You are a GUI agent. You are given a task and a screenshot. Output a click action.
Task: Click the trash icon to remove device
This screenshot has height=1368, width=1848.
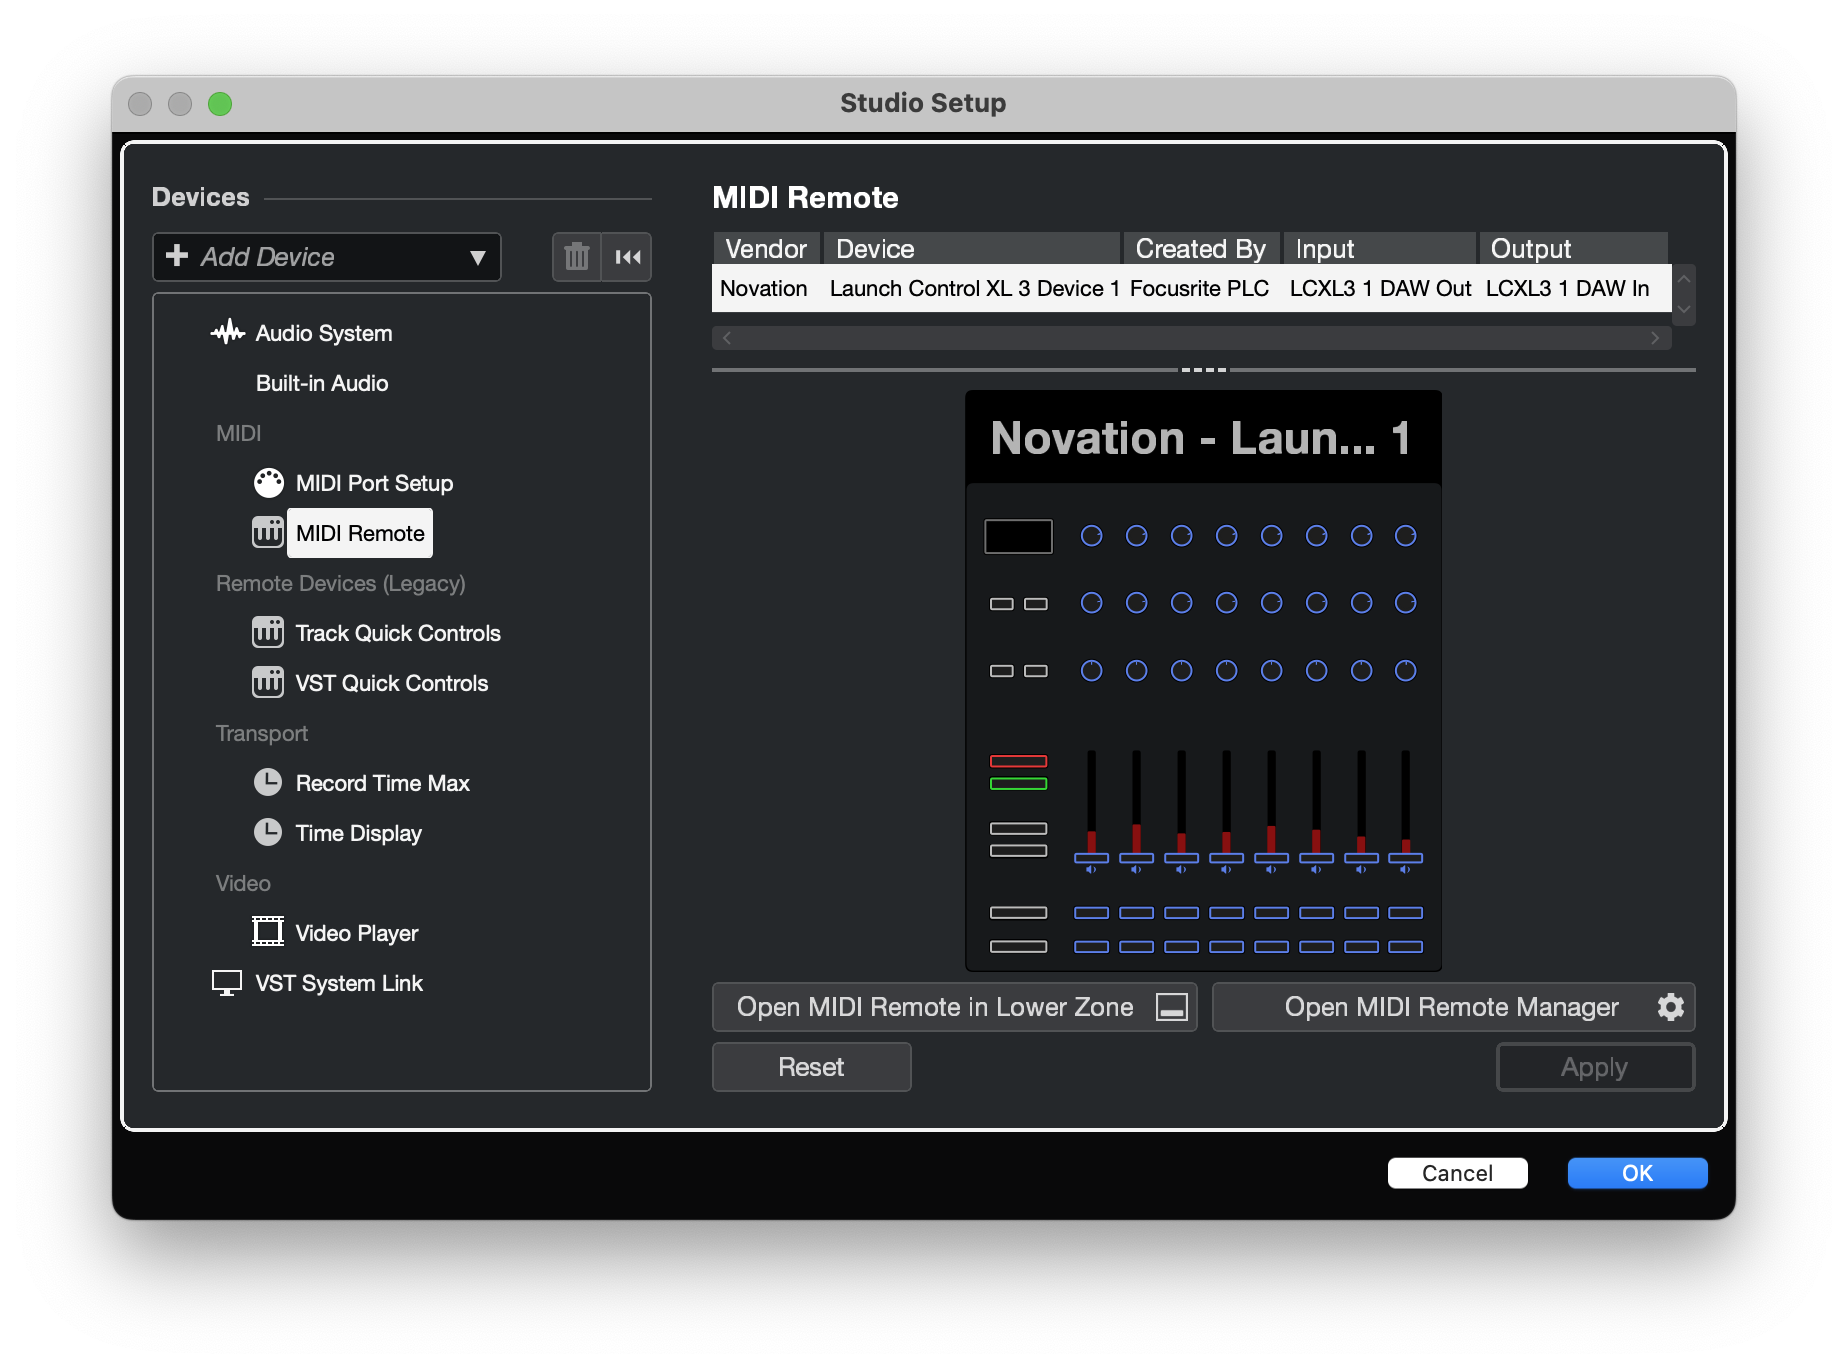tap(577, 257)
